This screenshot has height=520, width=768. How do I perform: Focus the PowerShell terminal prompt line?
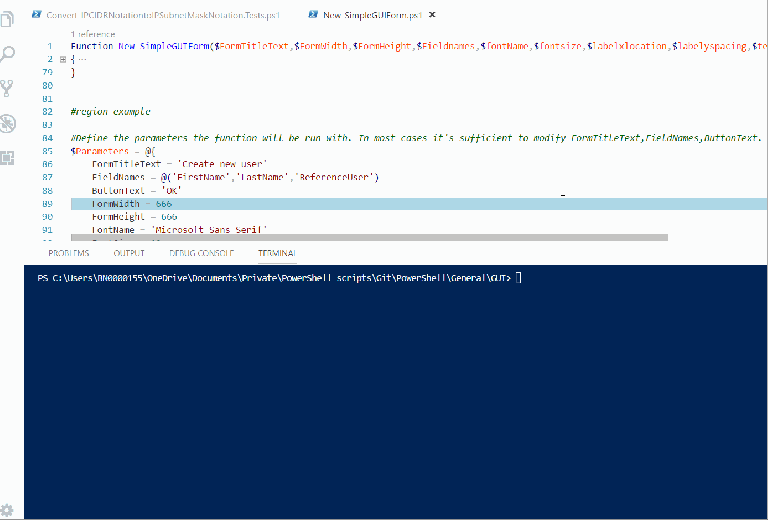coord(279,278)
